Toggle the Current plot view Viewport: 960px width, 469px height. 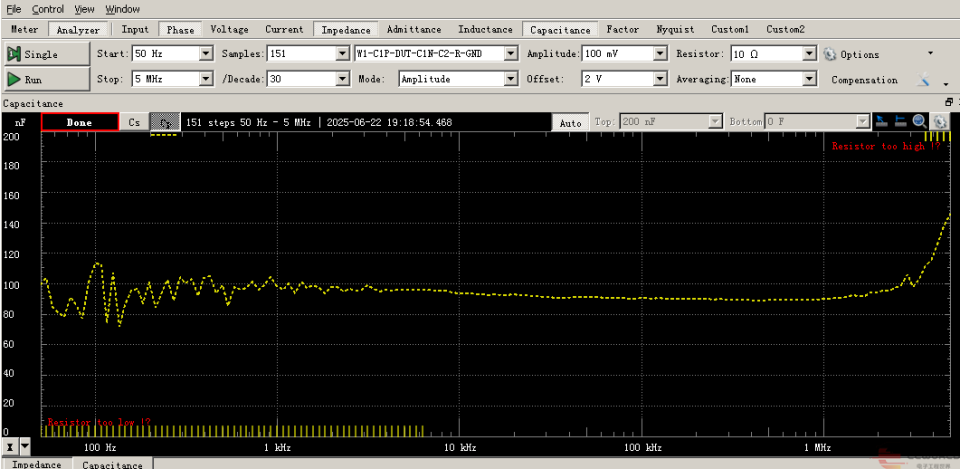[x=284, y=29]
